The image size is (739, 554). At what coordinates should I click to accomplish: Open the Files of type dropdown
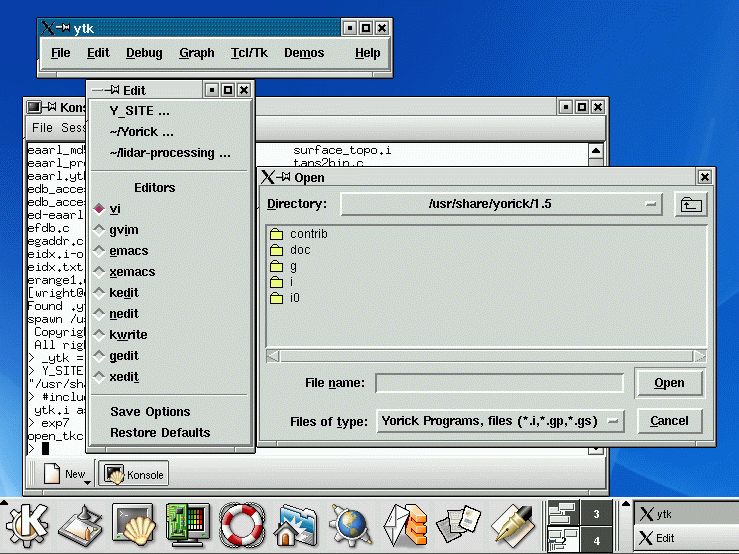(614, 421)
